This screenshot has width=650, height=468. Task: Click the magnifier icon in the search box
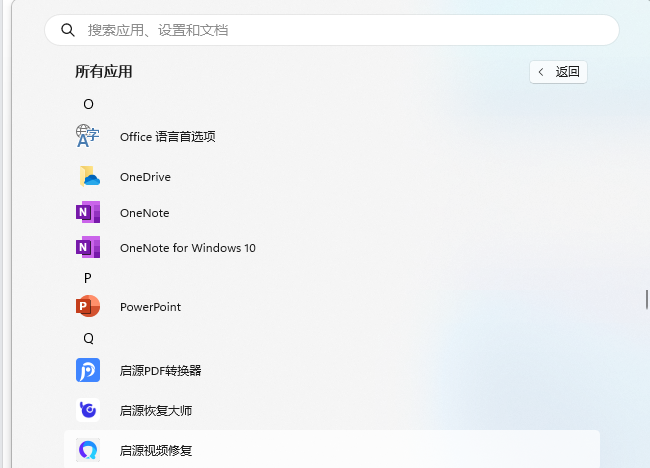click(68, 30)
